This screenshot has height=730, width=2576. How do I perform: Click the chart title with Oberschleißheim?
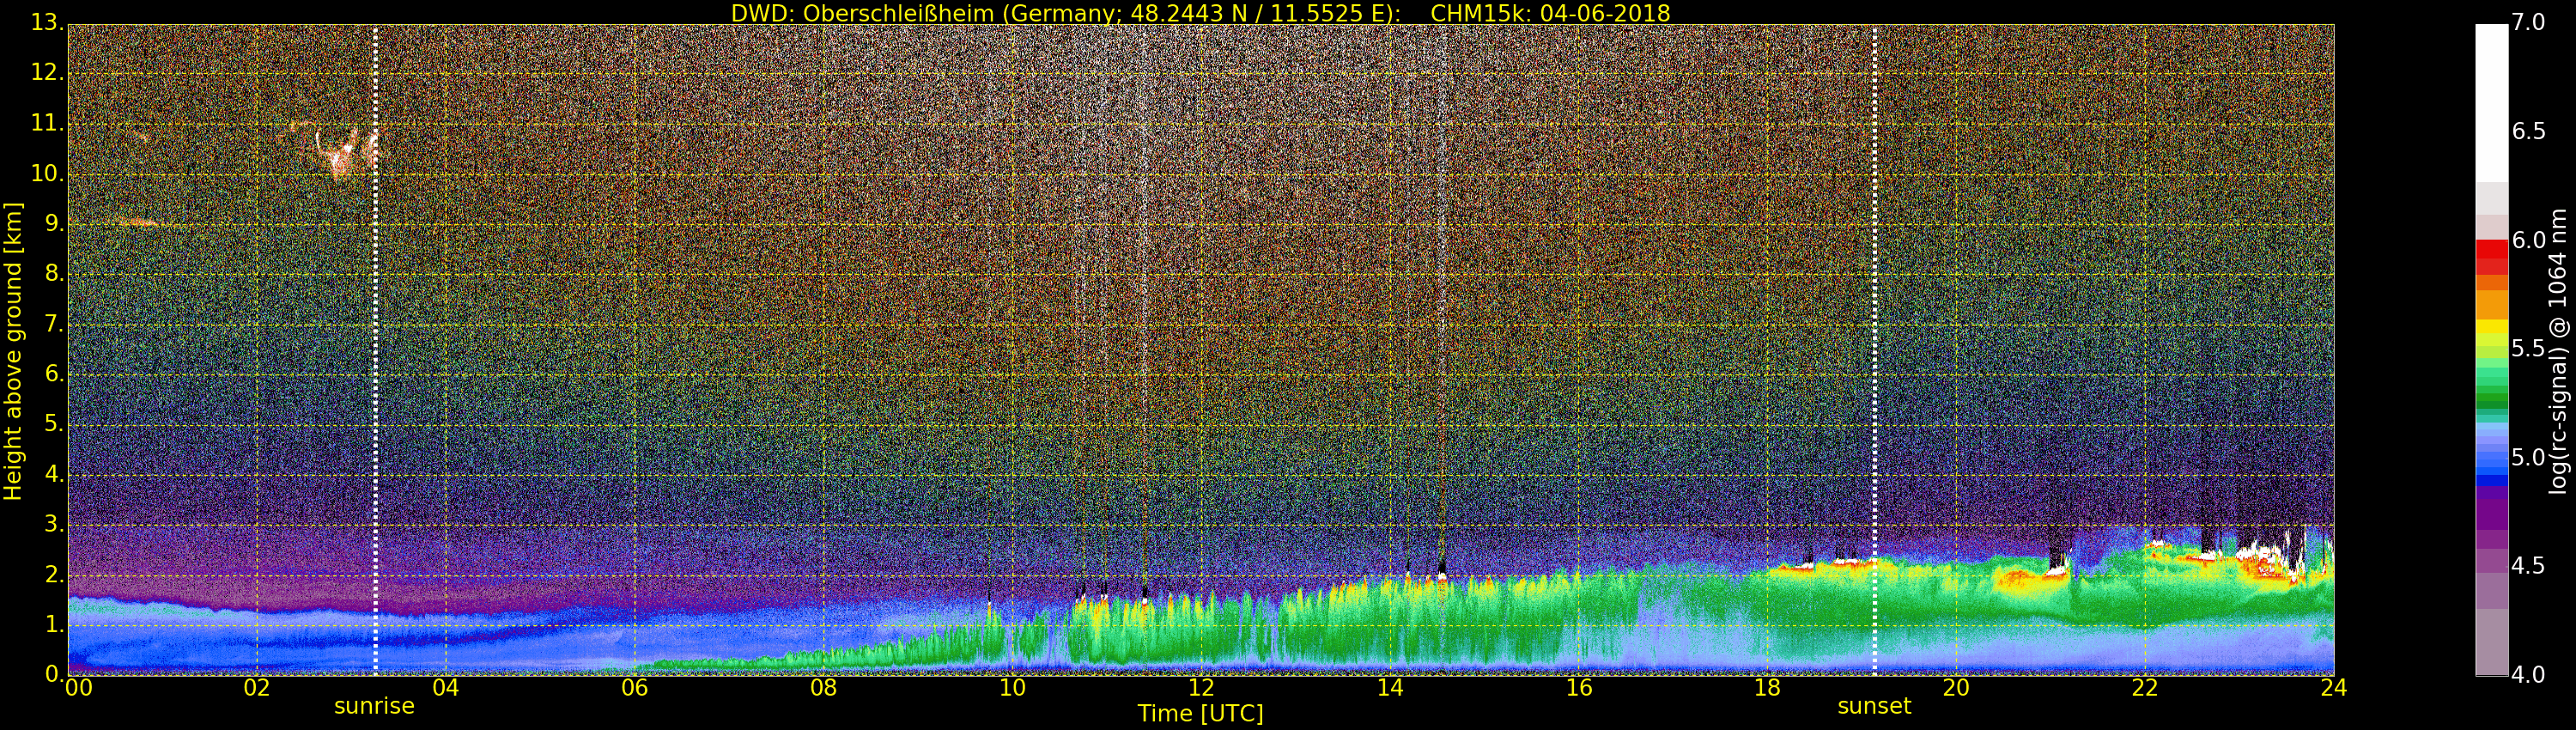point(1200,13)
